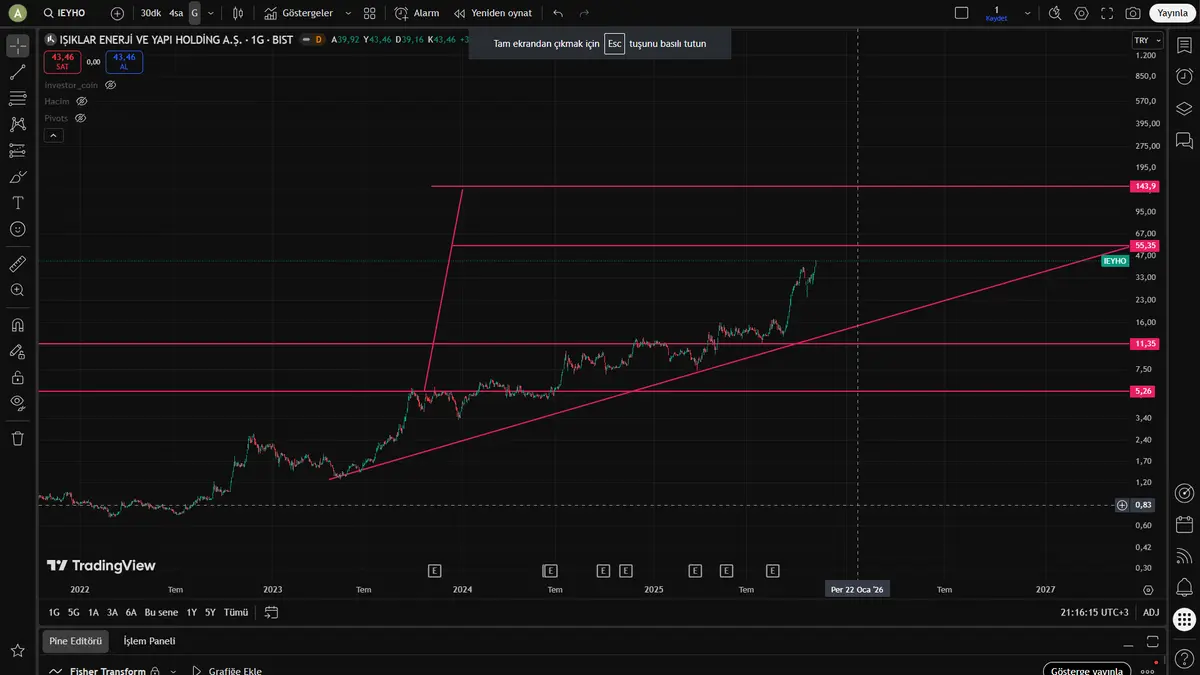
Task: Open the TRY currency dropdown
Action: click(x=1146, y=40)
